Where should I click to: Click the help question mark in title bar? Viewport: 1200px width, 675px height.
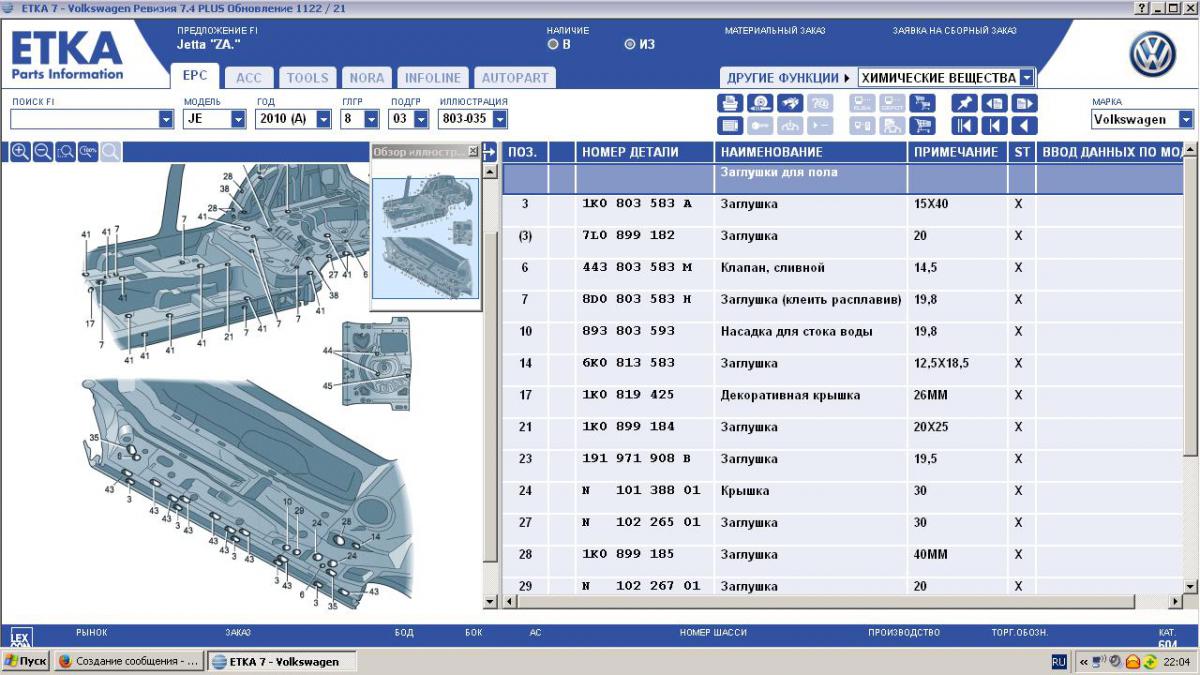(x=1142, y=8)
